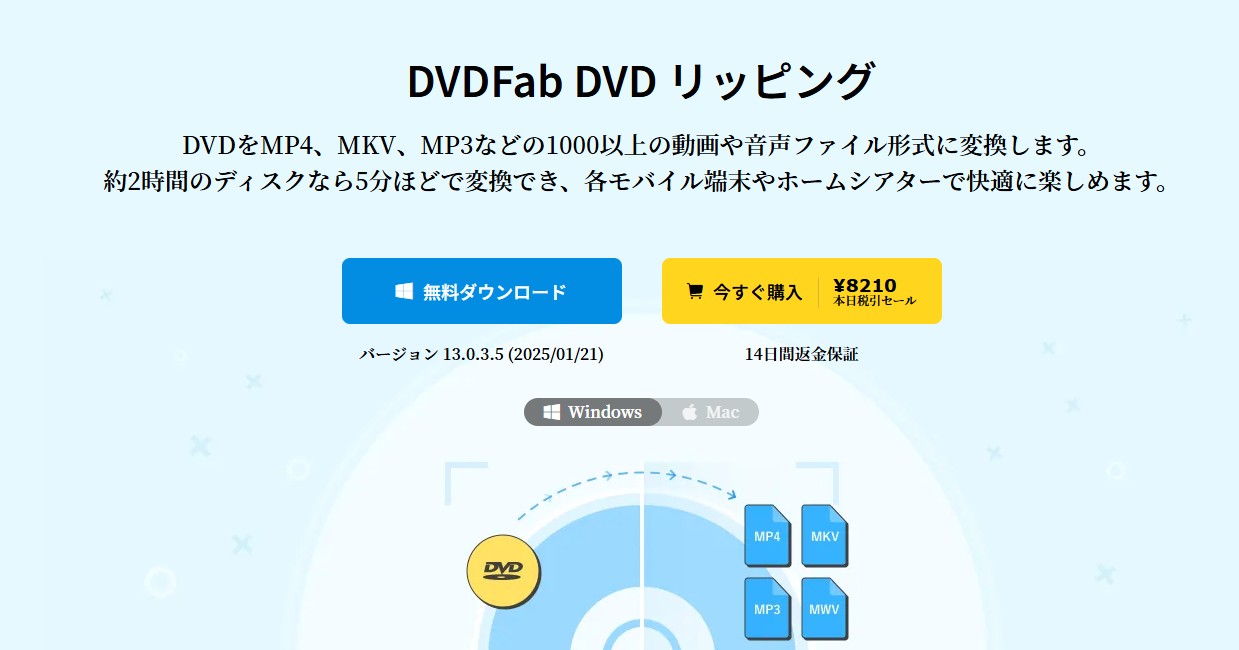Click the dashed conversion arrow above disc
The image size is (1239, 650).
pyautogui.click(x=628, y=491)
